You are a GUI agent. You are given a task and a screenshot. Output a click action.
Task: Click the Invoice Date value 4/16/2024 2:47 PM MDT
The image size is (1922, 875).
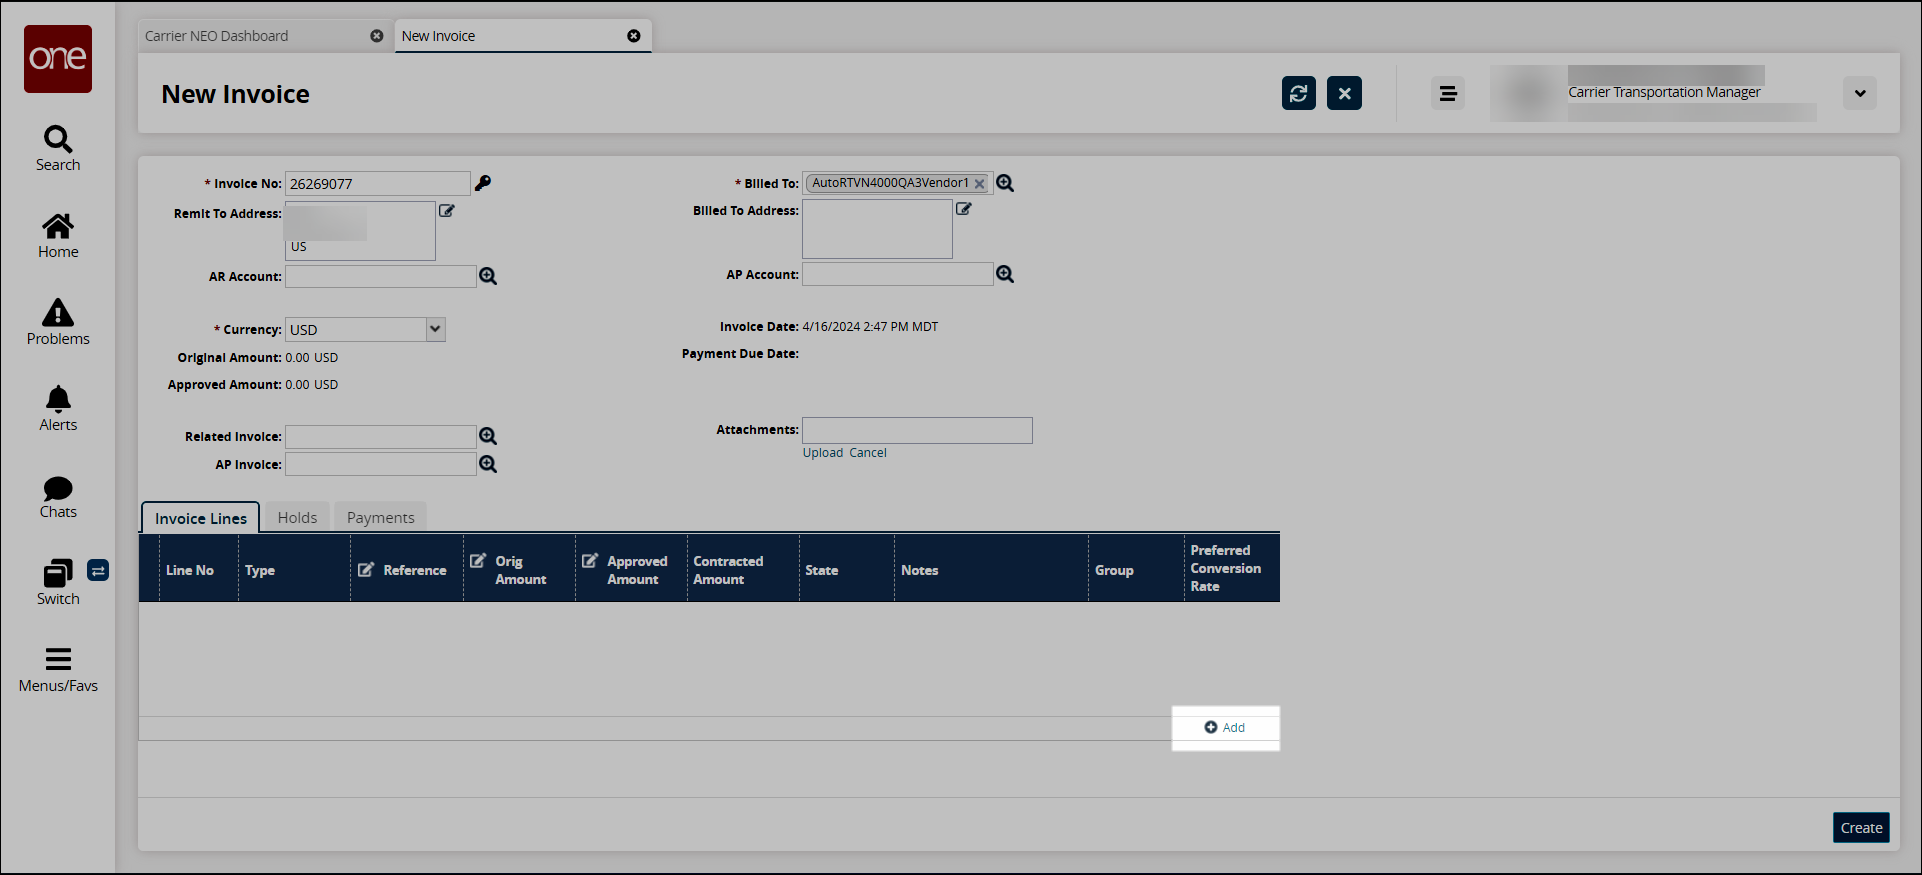pos(870,327)
